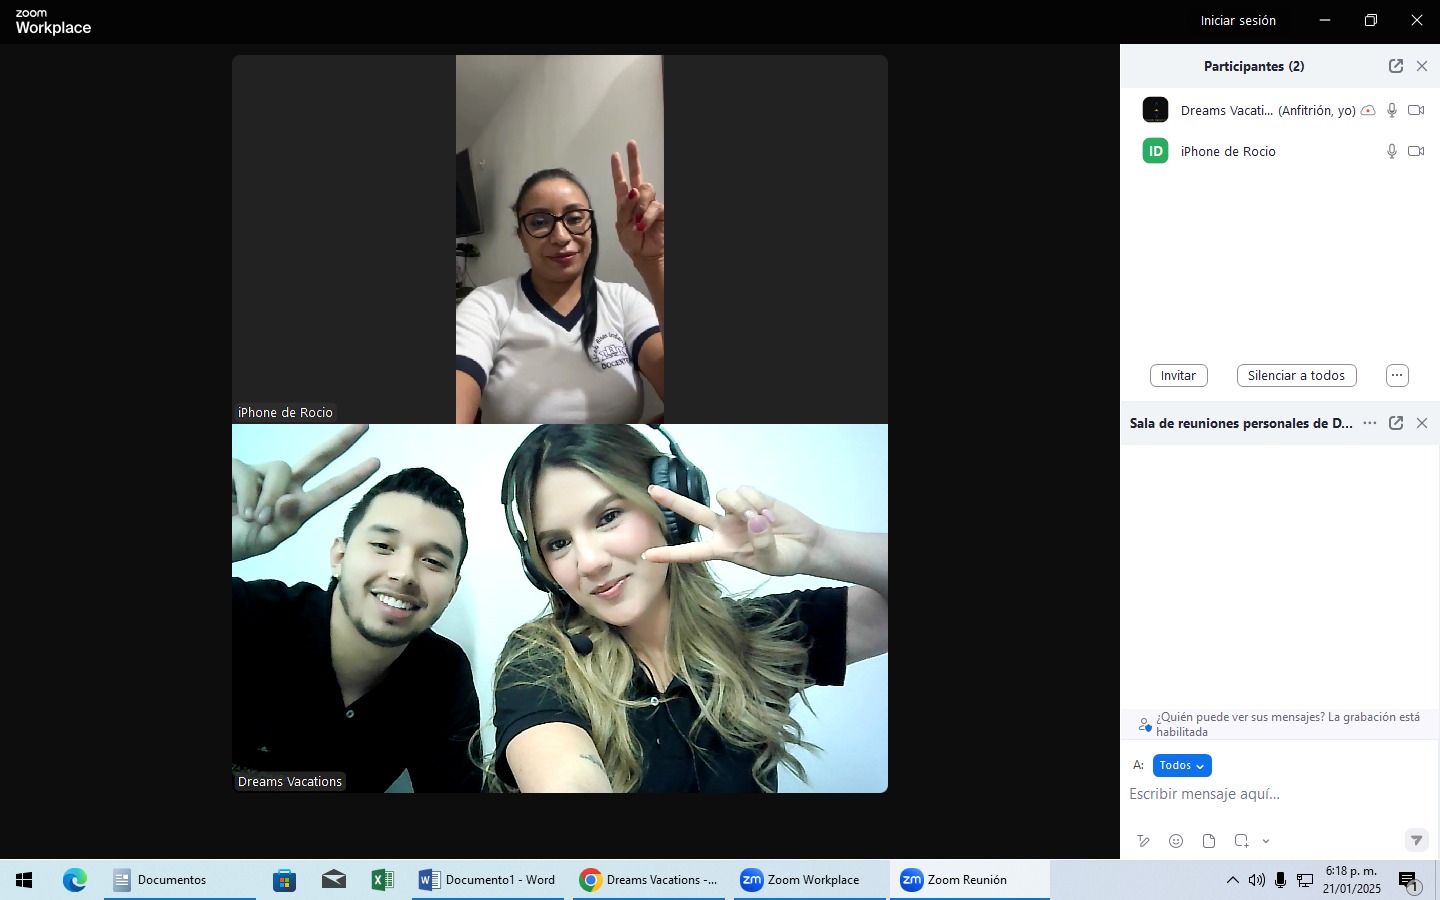
Task: Mute the host's microphone in the participants list
Action: coord(1392,110)
